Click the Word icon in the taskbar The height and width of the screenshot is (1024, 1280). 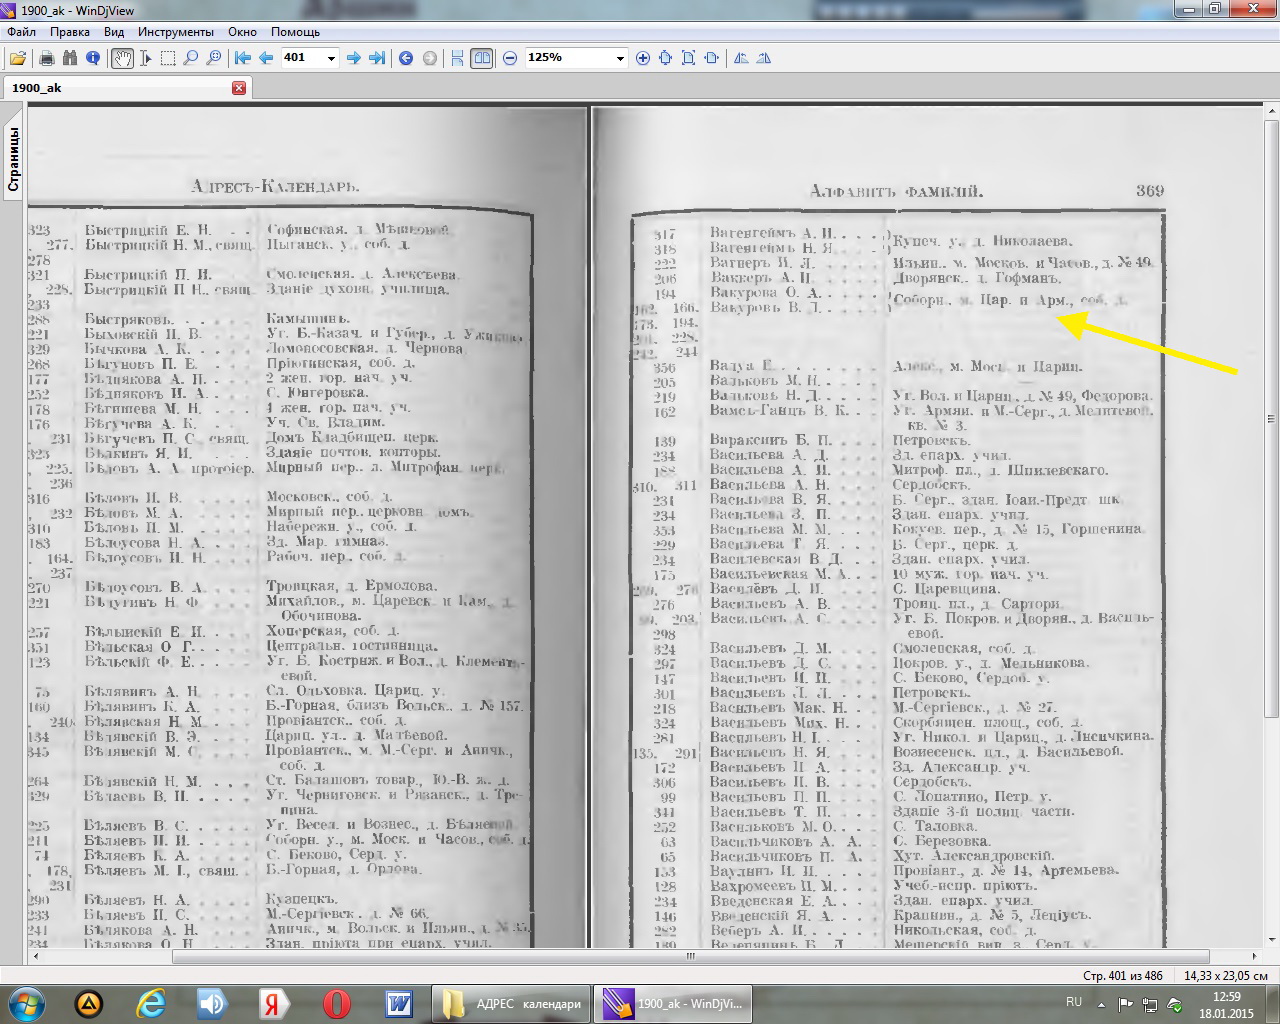(x=399, y=1003)
